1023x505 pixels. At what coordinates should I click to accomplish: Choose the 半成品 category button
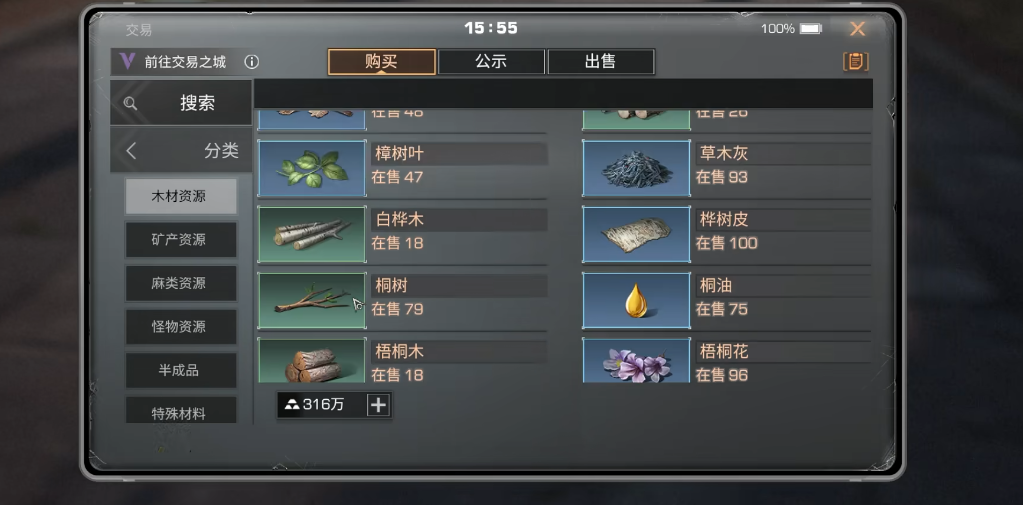click(181, 371)
